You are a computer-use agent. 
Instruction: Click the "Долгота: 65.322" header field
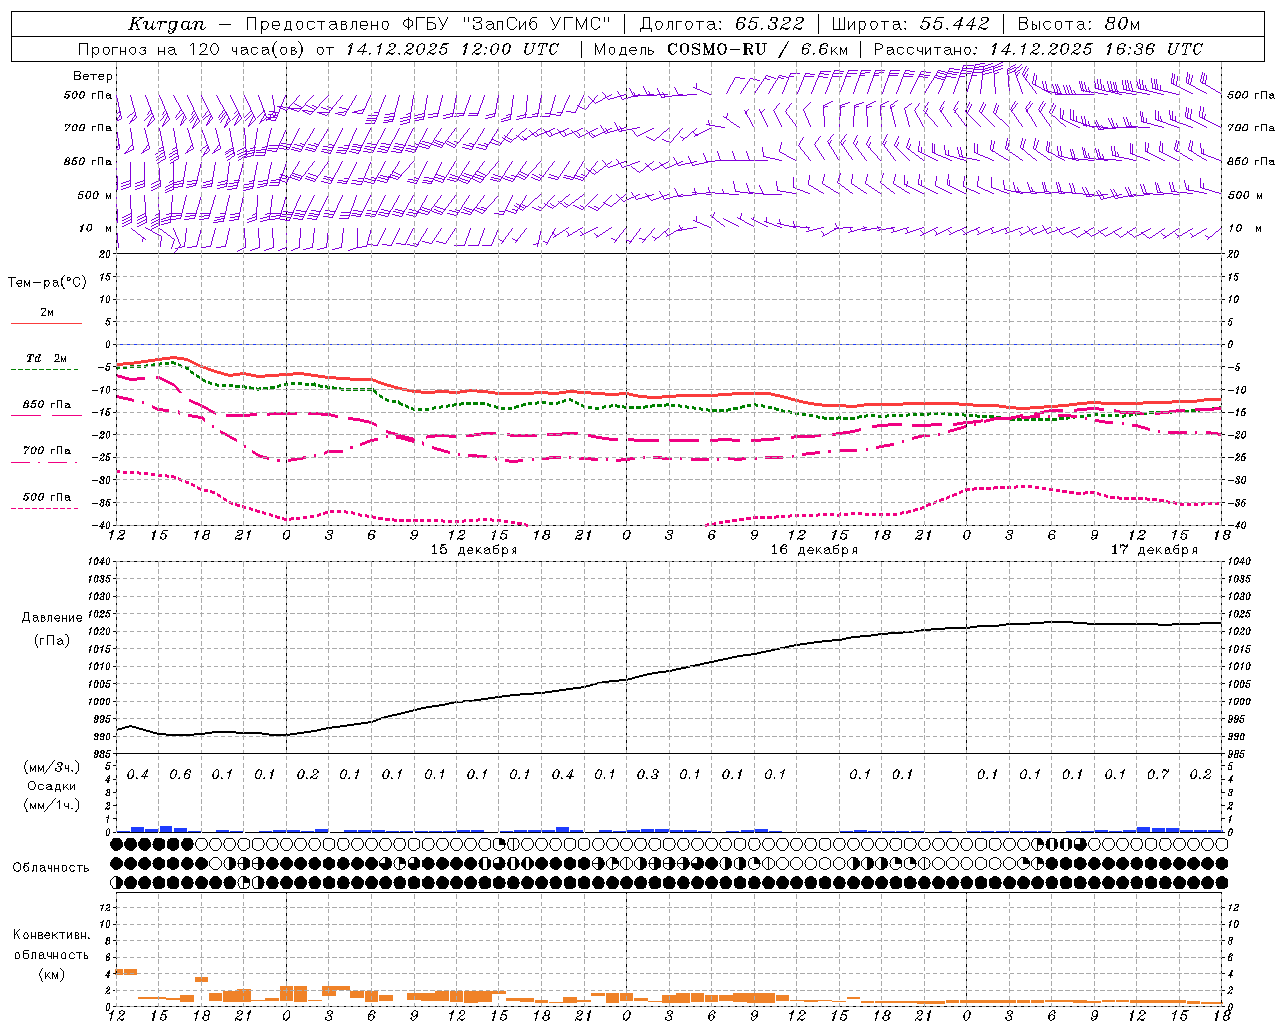722,24
